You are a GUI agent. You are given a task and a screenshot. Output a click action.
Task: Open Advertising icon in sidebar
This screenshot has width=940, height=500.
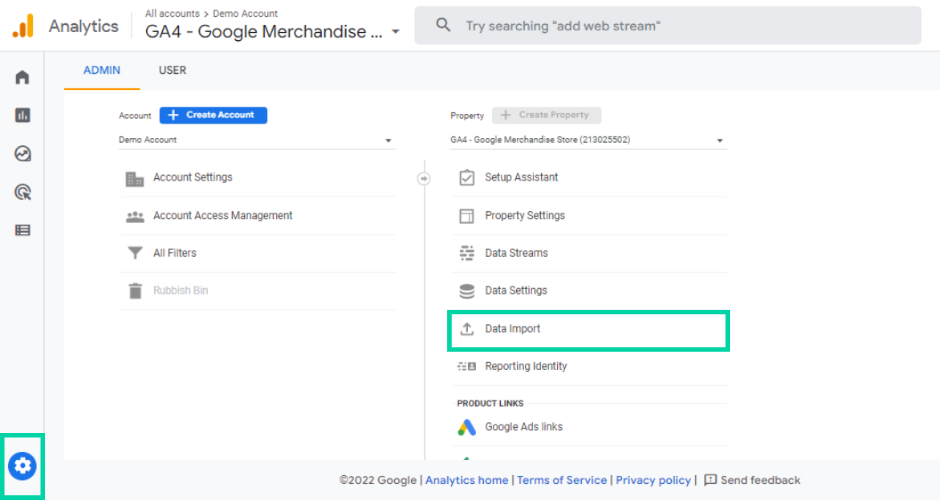tap(22, 191)
